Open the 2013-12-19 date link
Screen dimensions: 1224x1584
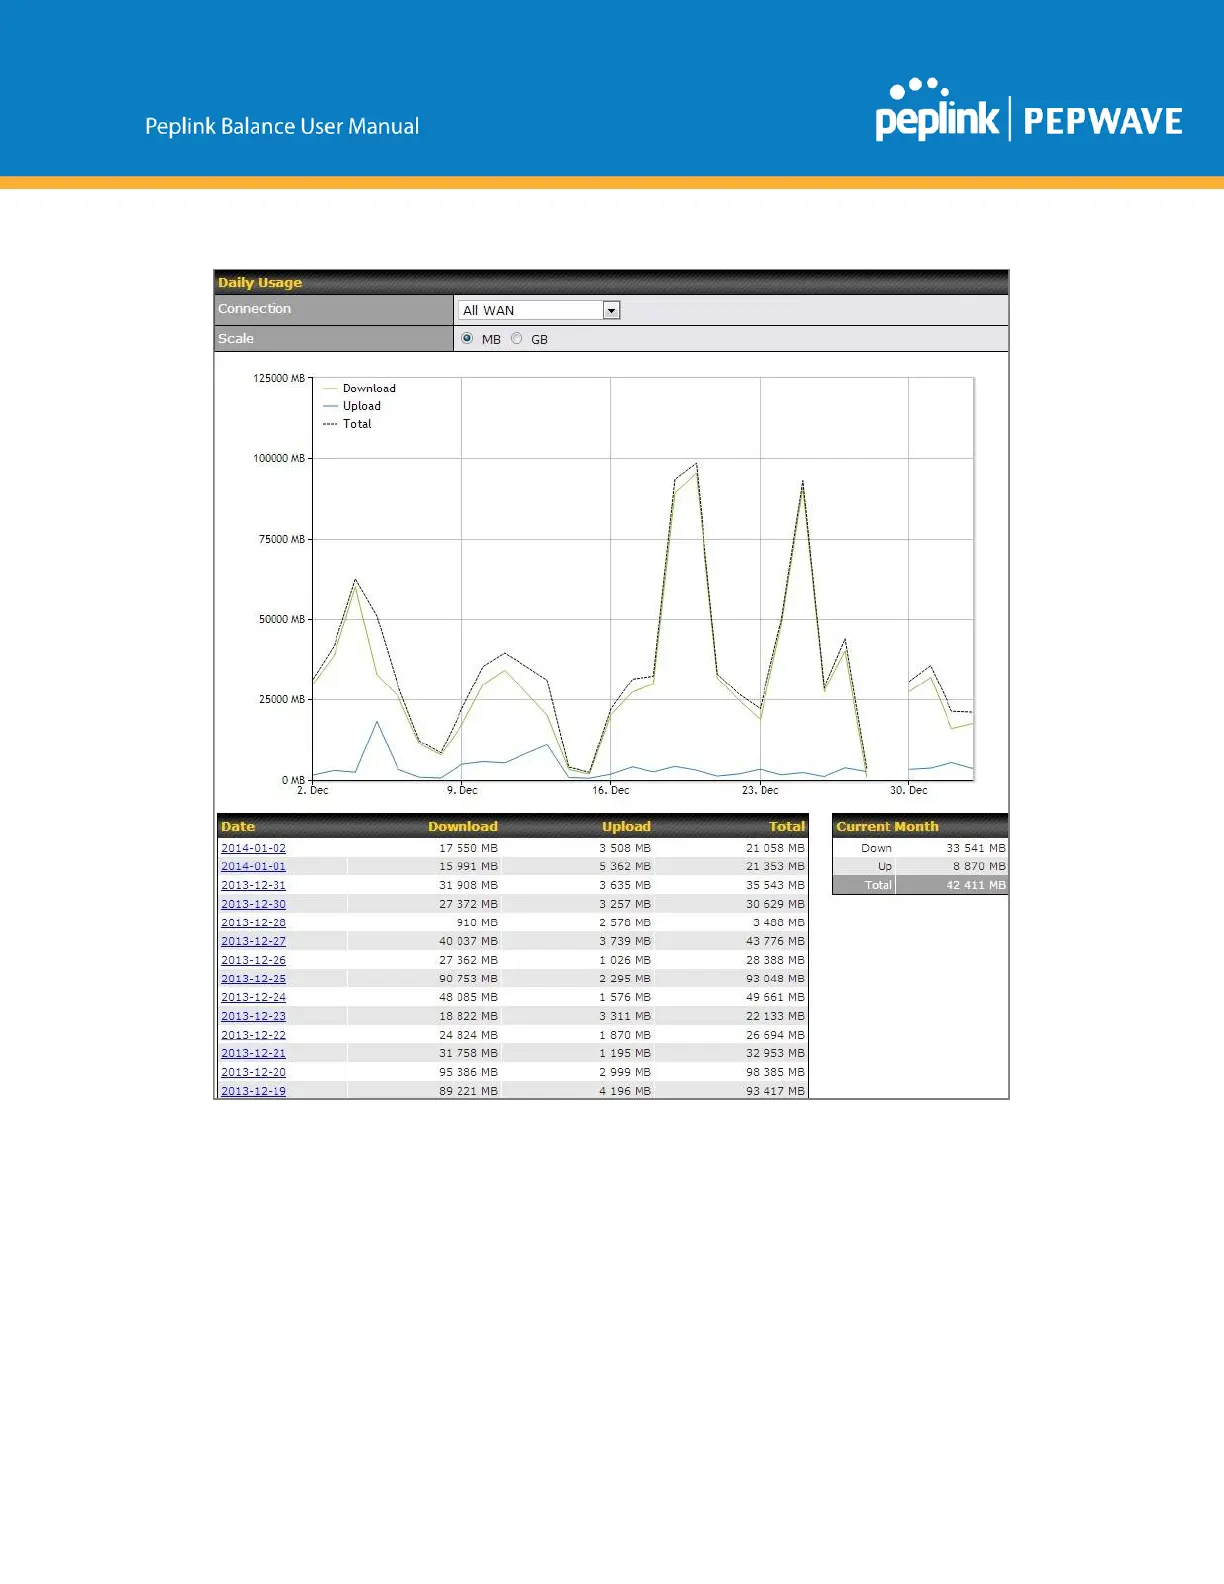tap(253, 1091)
